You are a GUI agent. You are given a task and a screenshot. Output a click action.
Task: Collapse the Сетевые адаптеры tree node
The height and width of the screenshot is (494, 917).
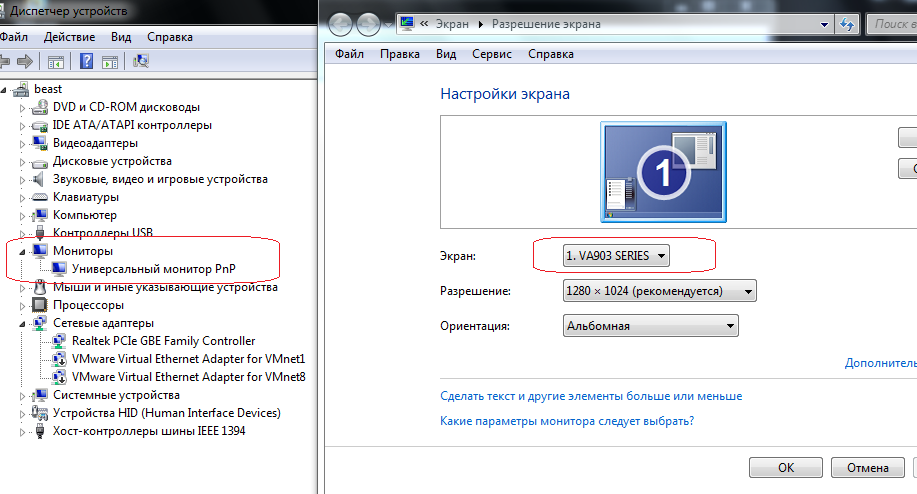(x=22, y=324)
